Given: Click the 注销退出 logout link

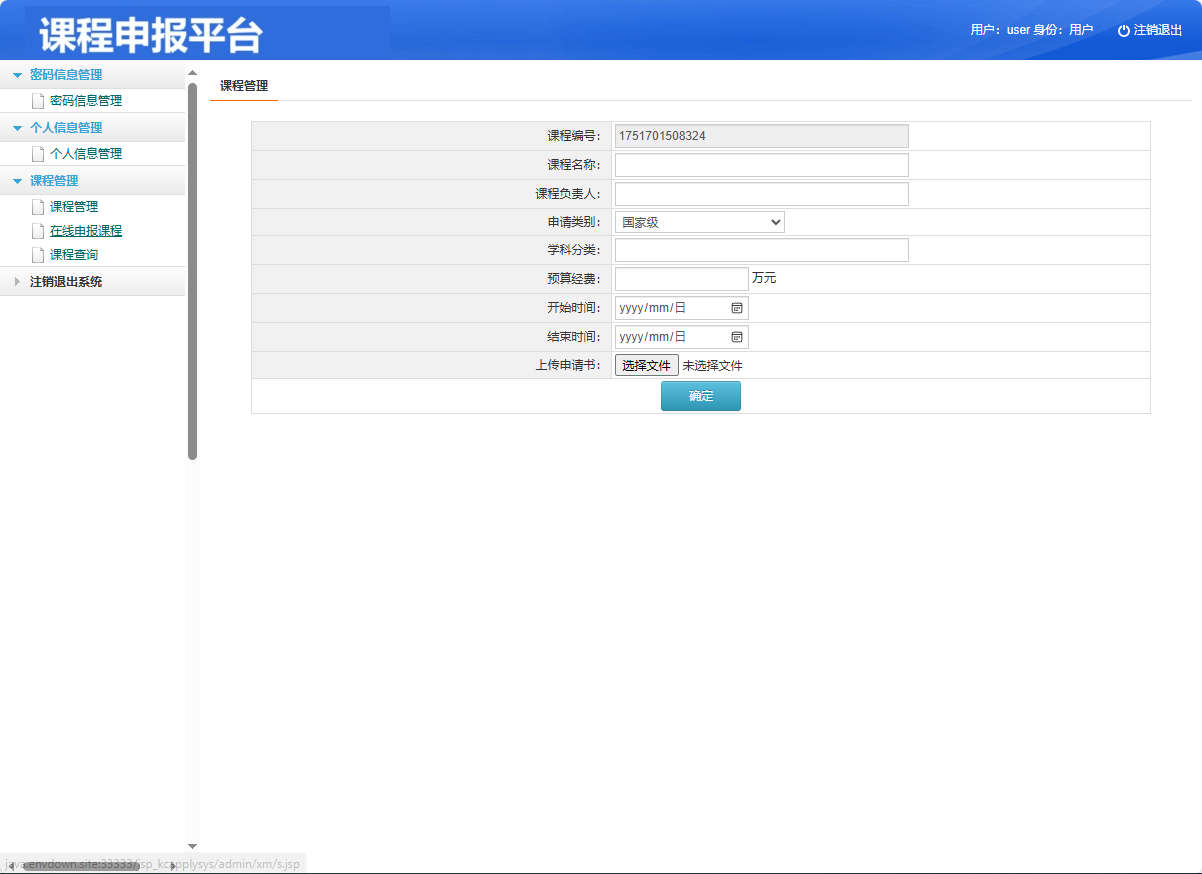Looking at the screenshot, I should coord(1156,29).
